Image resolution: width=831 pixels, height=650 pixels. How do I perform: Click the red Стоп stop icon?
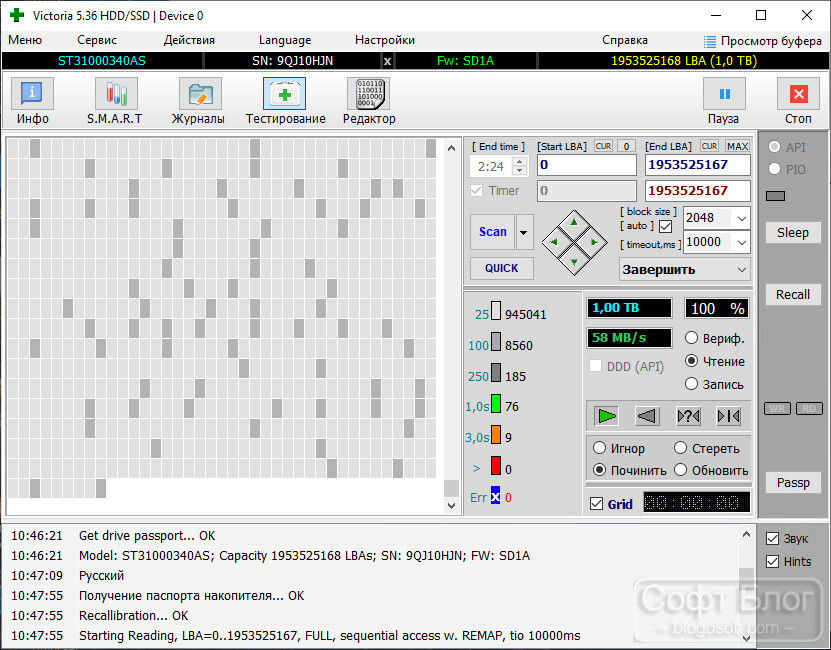798,94
